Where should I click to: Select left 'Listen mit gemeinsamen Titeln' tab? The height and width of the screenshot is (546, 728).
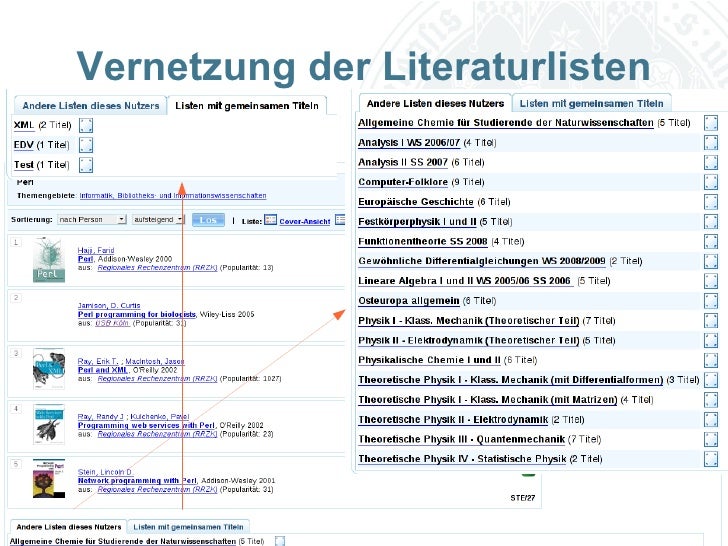(x=247, y=106)
